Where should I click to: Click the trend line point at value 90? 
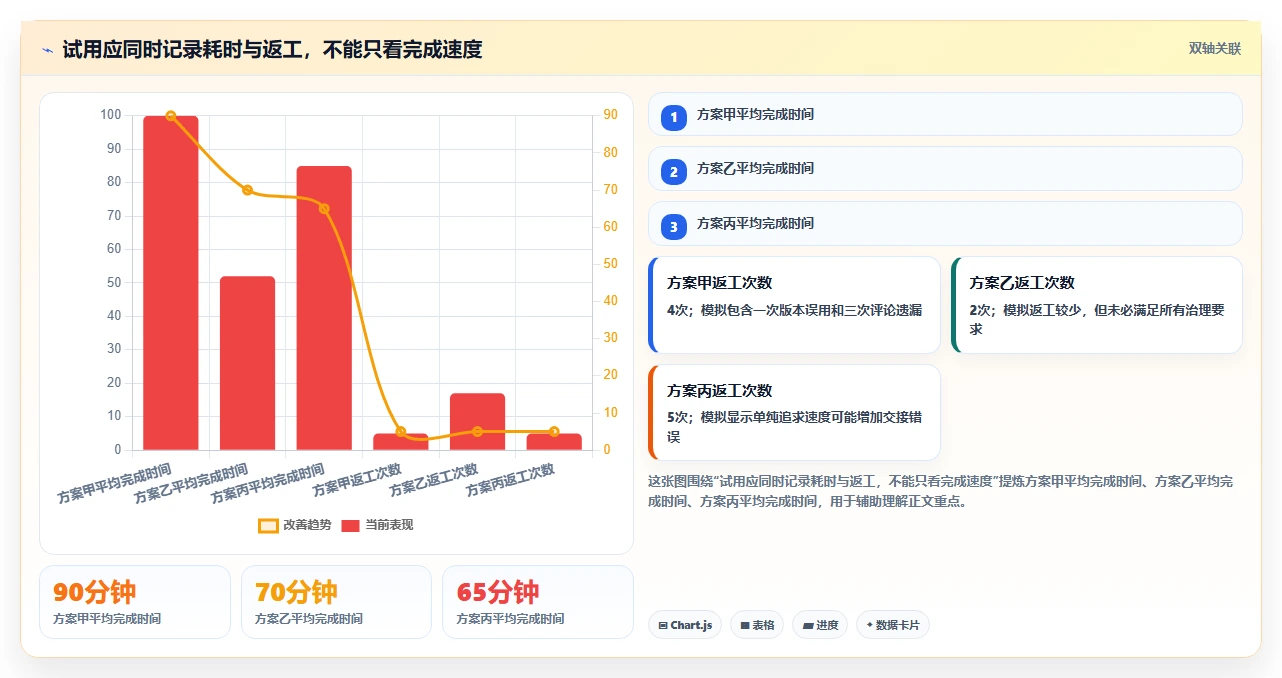click(171, 116)
